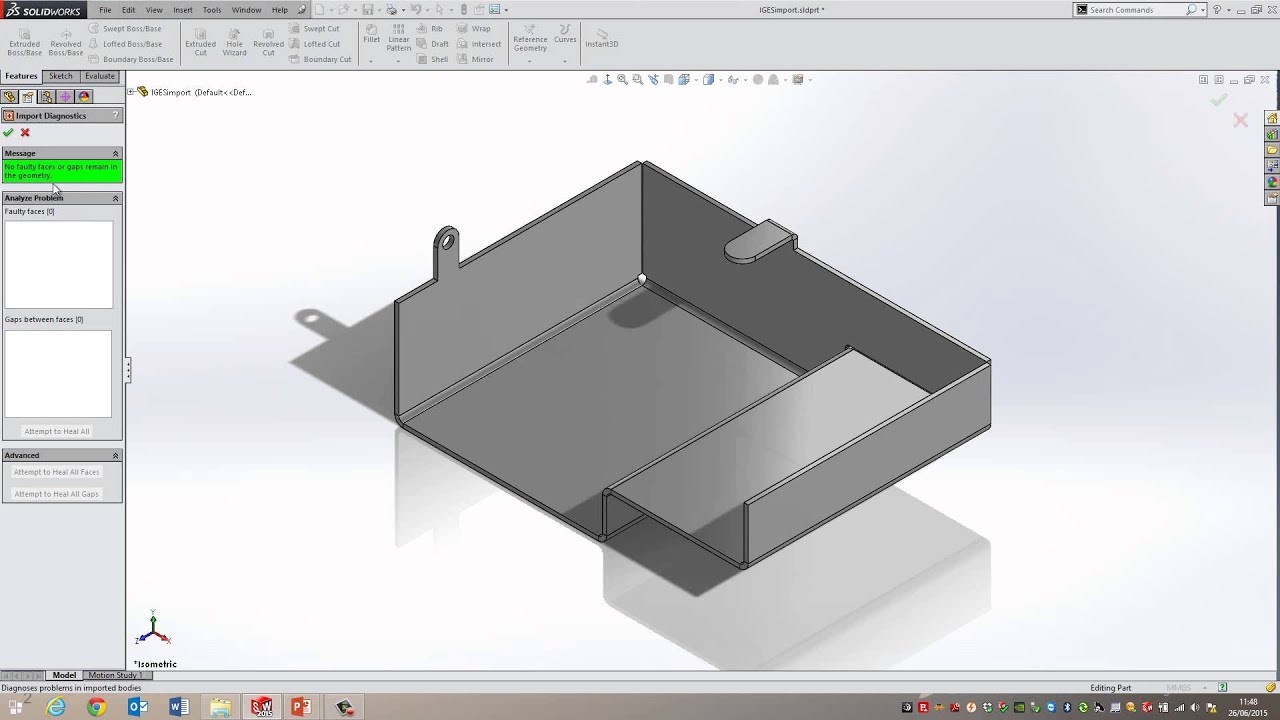1280x720 pixels.
Task: Open the Tools menu
Action: [212, 10]
